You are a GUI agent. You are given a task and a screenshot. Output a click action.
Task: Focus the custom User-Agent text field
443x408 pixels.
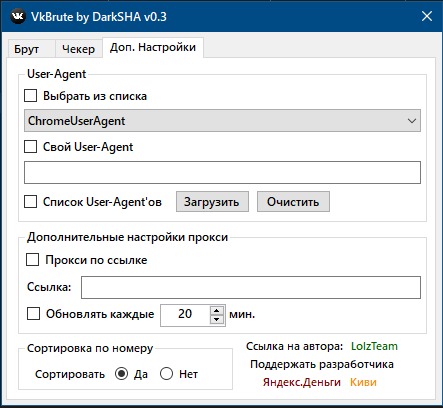click(x=222, y=173)
